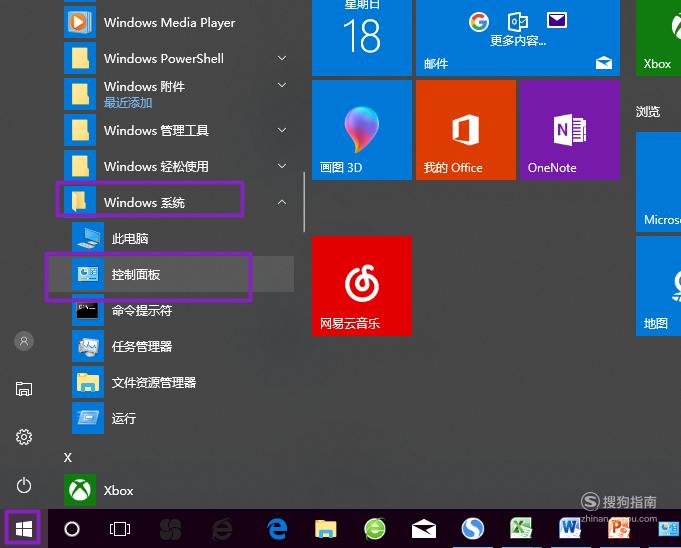Open 任务管理器 (Task Manager)
The height and width of the screenshot is (548, 681).
click(182, 346)
